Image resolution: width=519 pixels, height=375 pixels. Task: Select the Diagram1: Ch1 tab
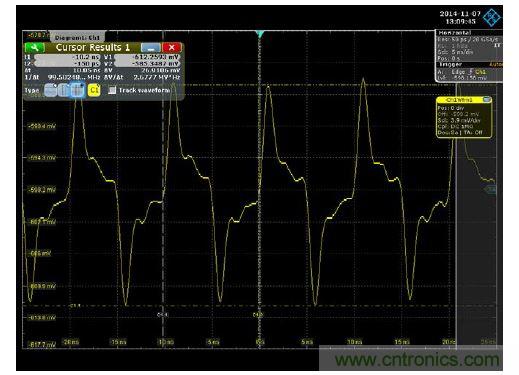(x=77, y=38)
